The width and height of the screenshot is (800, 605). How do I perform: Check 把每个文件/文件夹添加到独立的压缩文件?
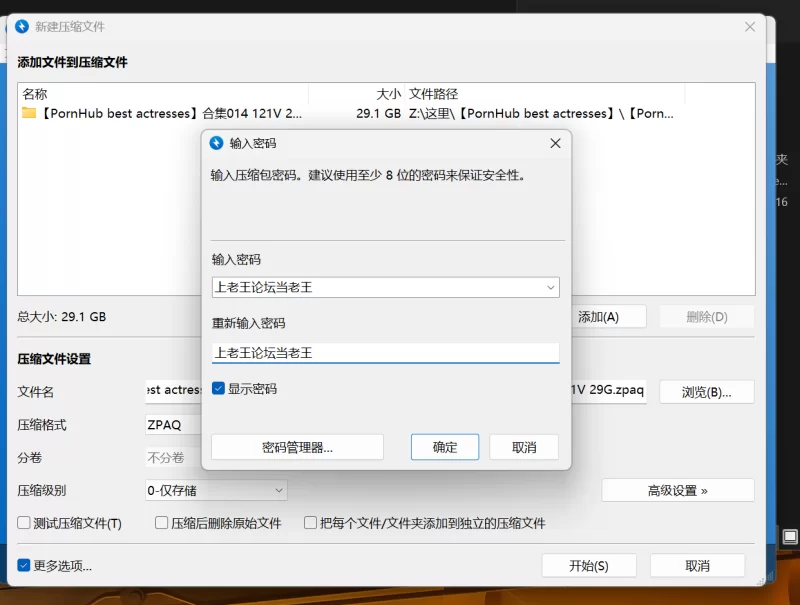[x=310, y=523]
